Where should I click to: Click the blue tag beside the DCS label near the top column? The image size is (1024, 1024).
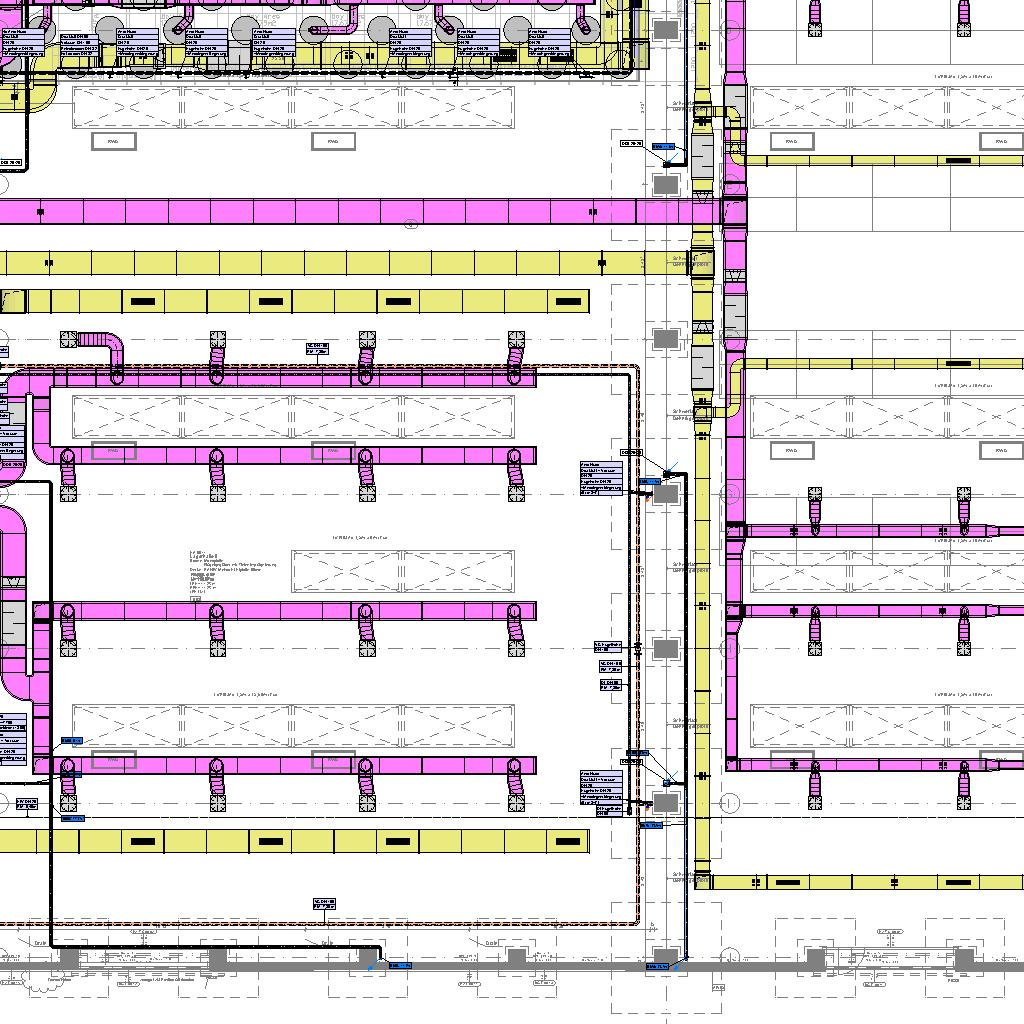tap(663, 147)
